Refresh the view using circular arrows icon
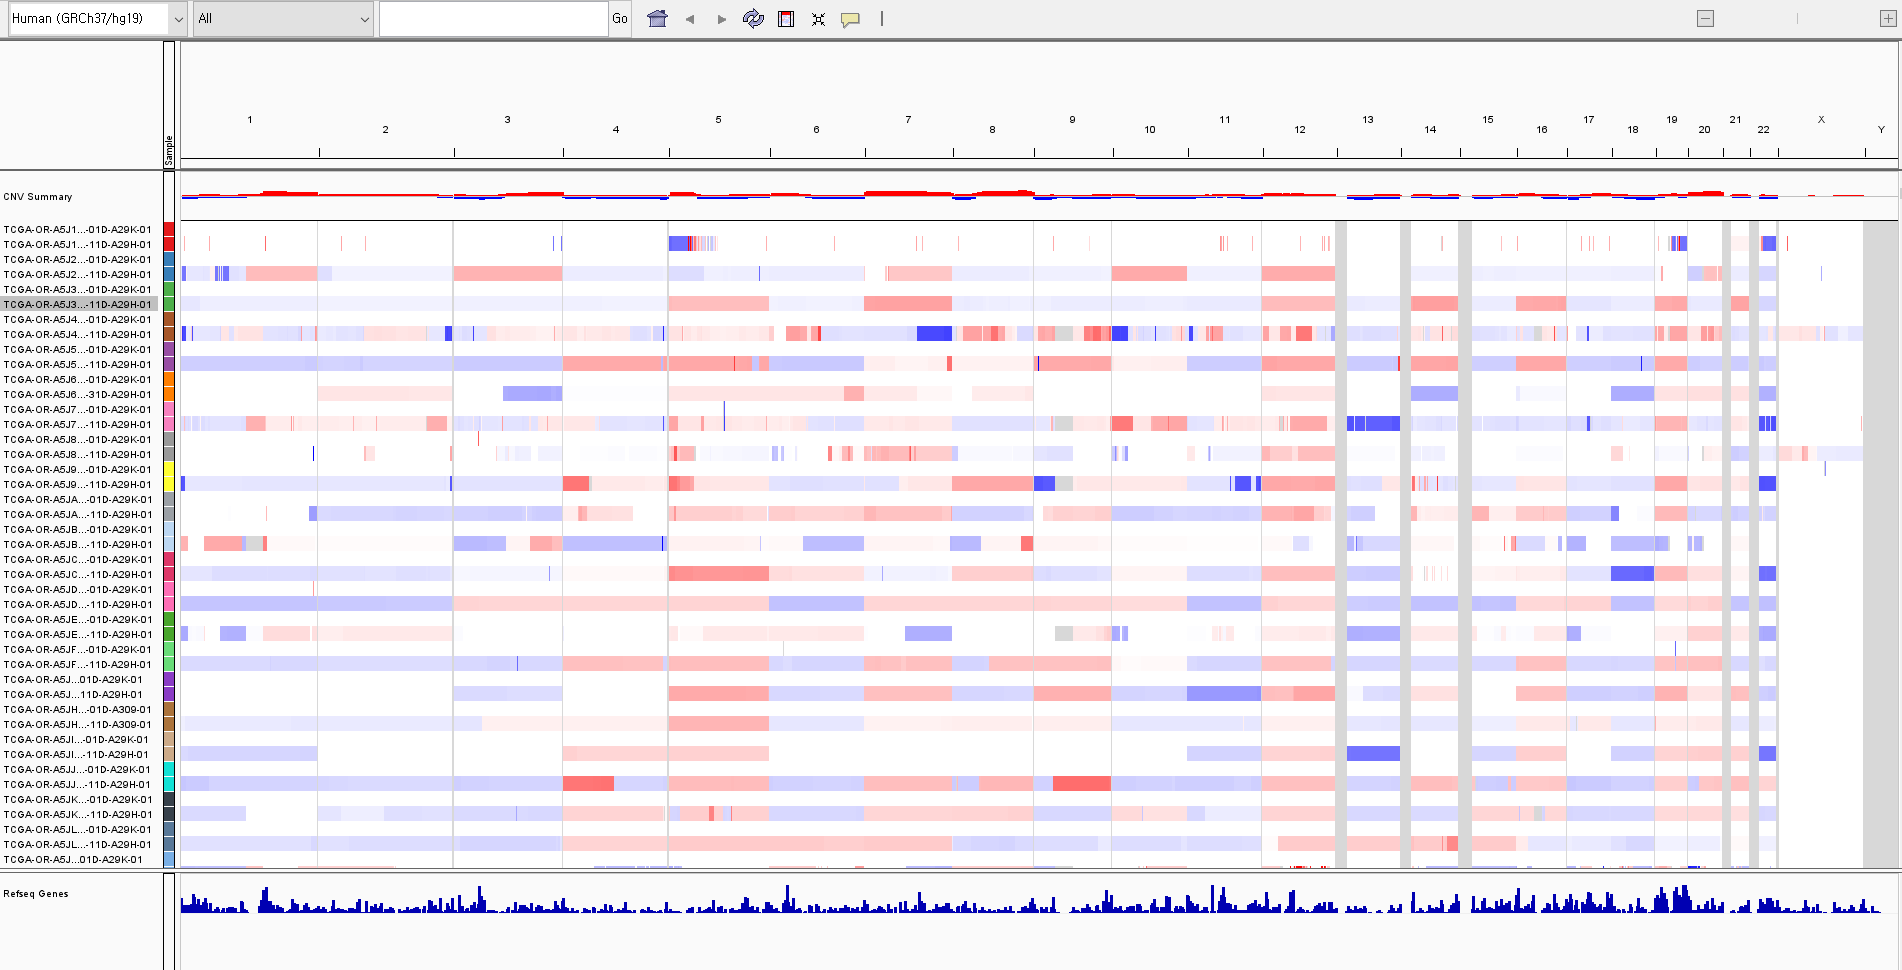This screenshot has height=970, width=1902. [753, 19]
